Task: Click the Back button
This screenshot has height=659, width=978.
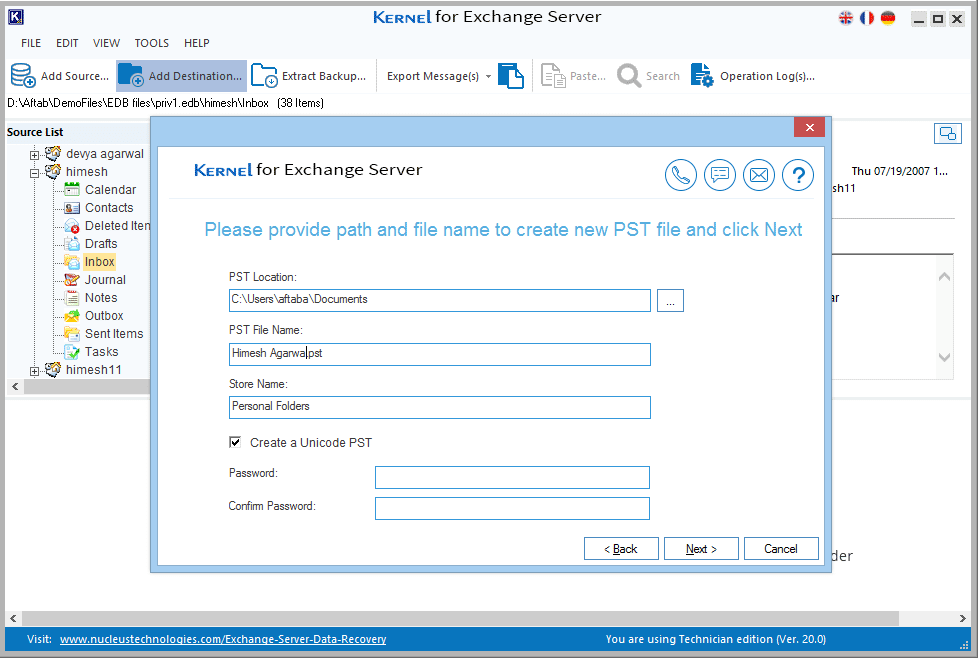Action: pos(621,549)
